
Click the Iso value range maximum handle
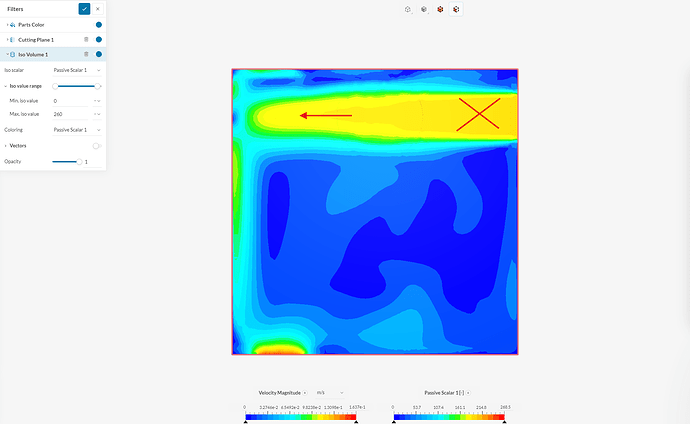[98, 86]
